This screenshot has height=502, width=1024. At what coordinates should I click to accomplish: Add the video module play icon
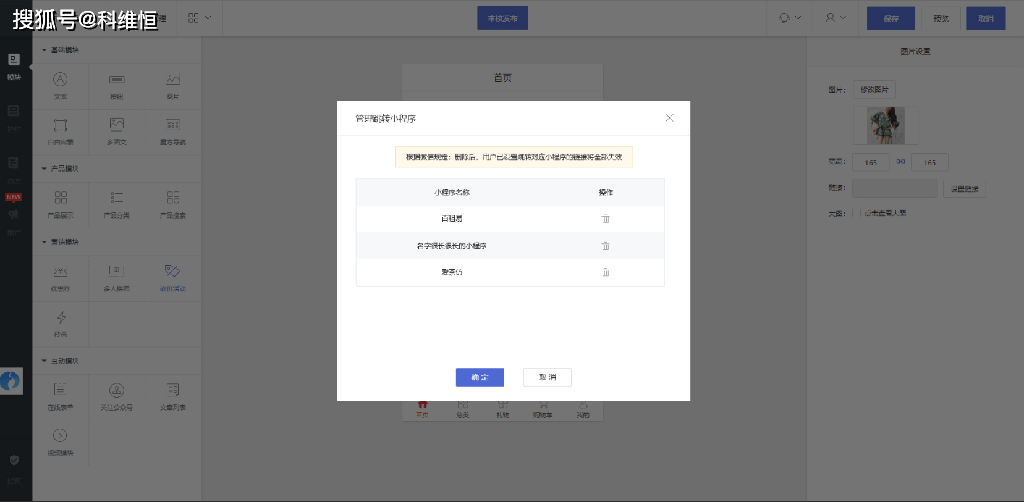tap(59, 435)
